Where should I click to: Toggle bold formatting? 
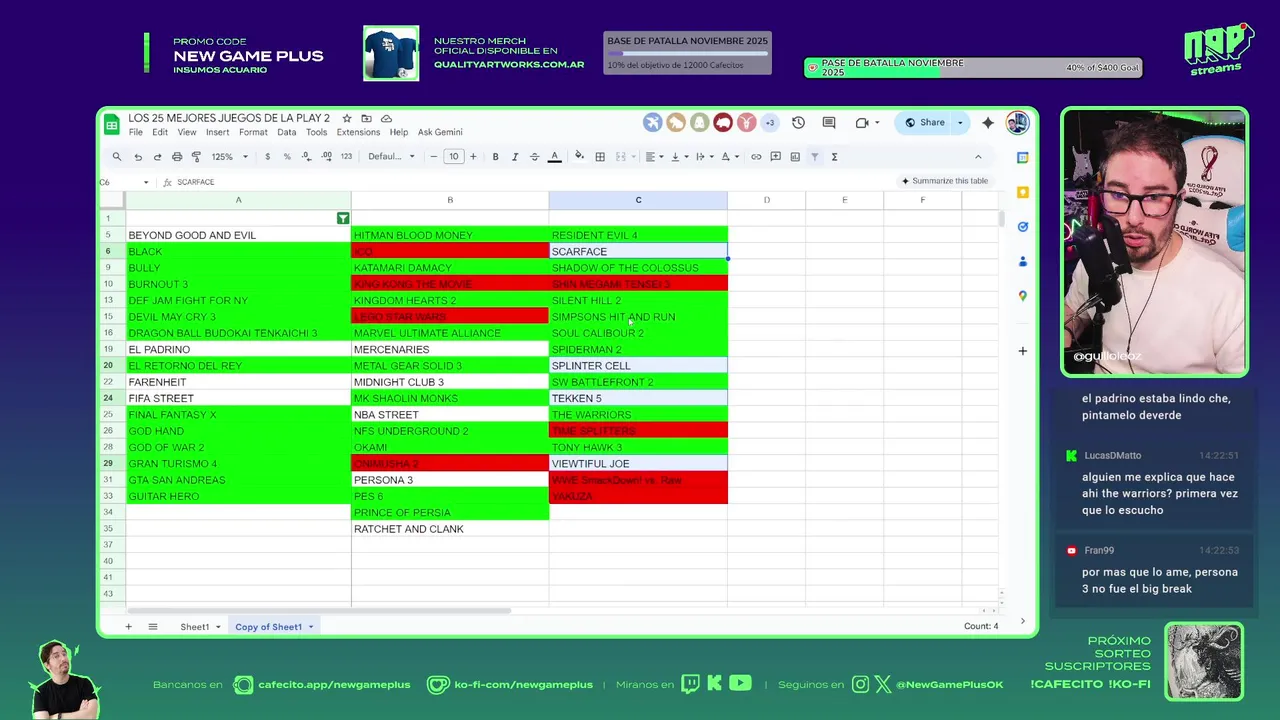click(495, 156)
